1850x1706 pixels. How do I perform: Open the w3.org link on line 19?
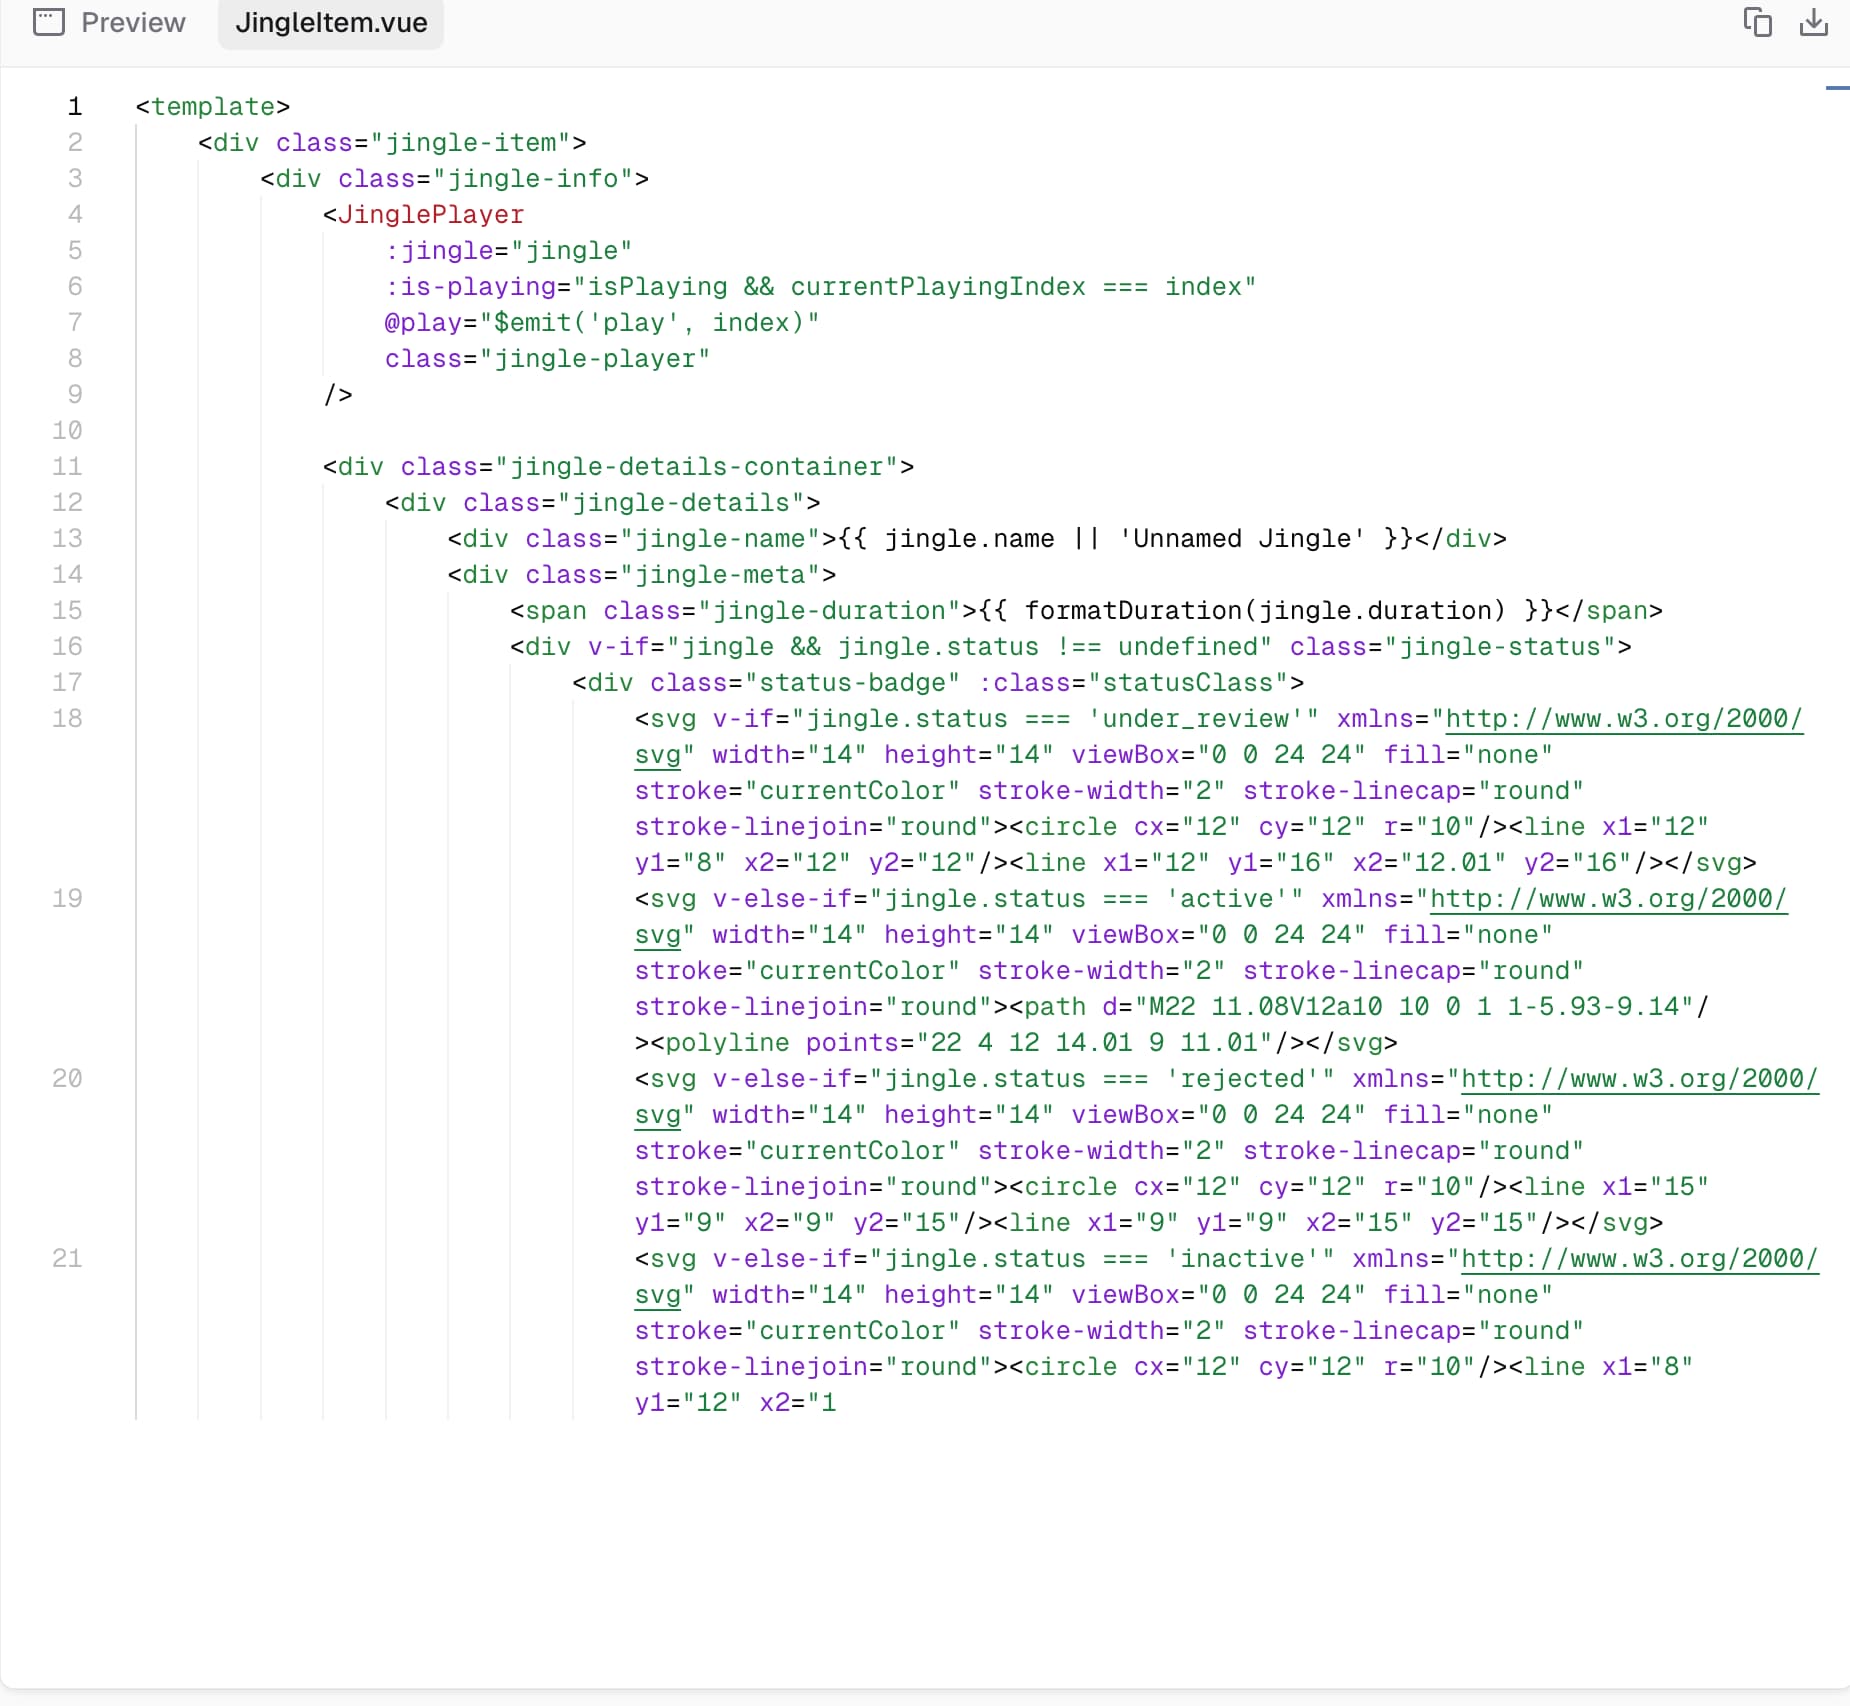1608,899
